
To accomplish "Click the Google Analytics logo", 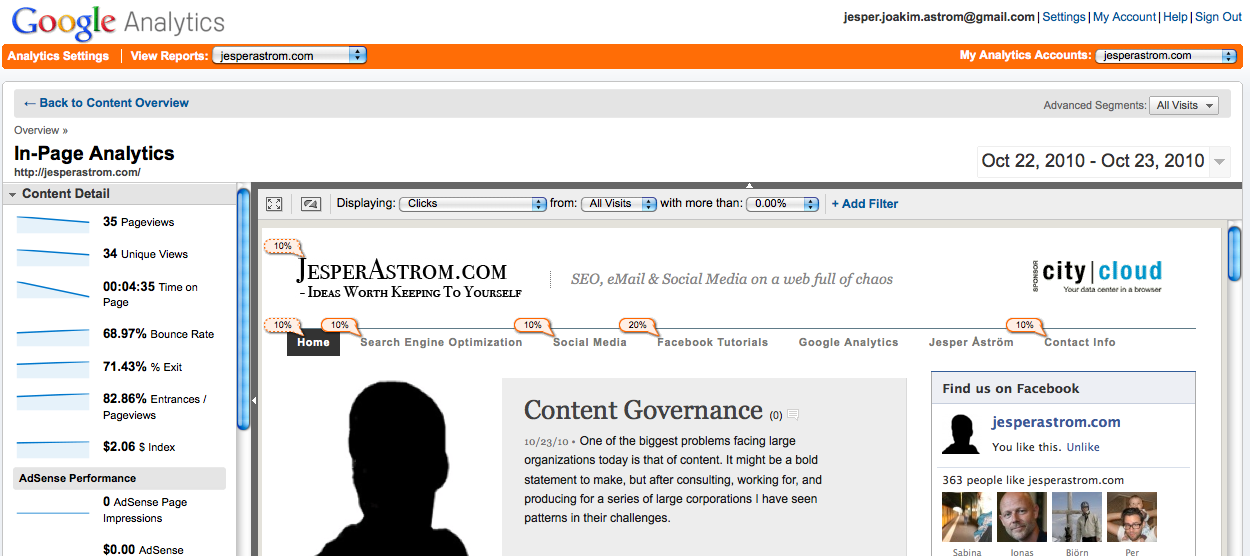I will (118, 21).
